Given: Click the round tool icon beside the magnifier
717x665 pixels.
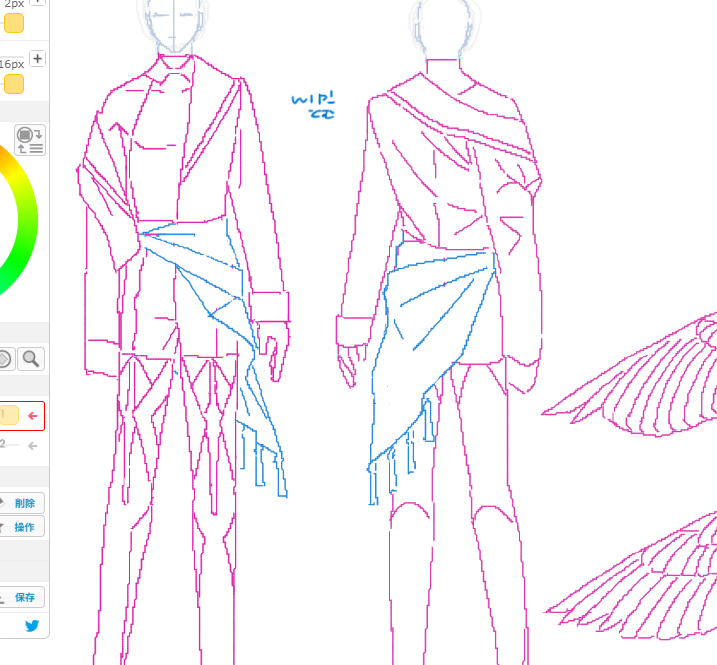Looking at the screenshot, I should pyautogui.click(x=5, y=359).
